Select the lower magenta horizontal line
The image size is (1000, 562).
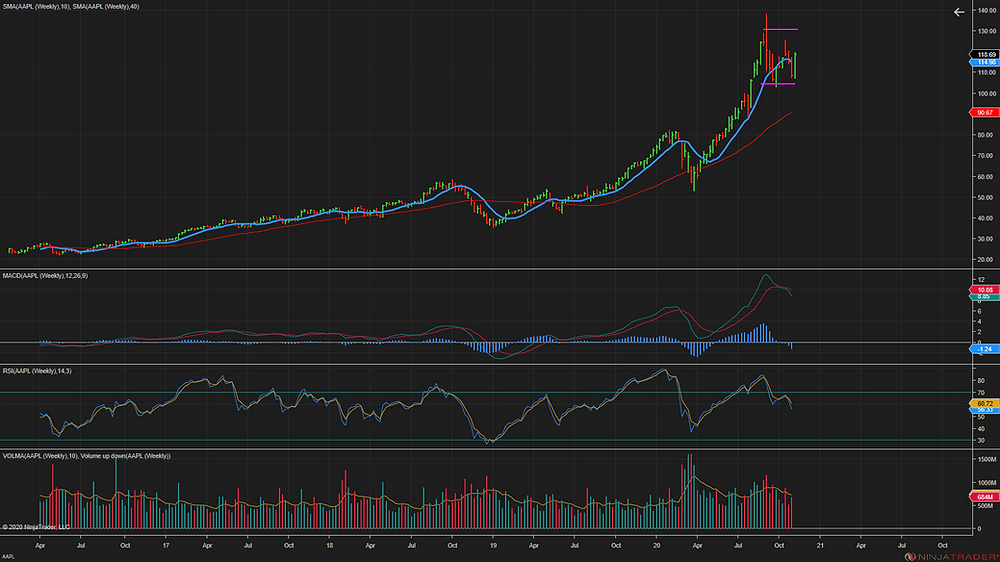(778, 84)
